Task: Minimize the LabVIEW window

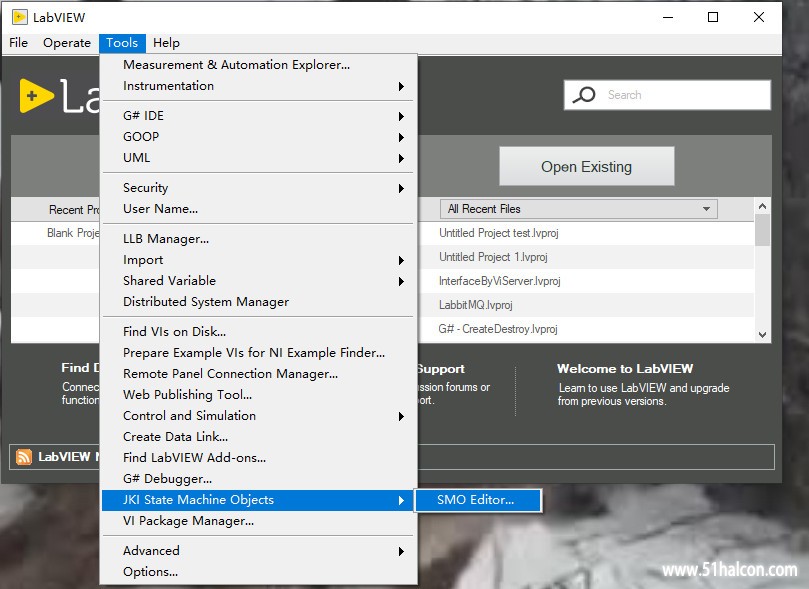Action: (x=668, y=17)
